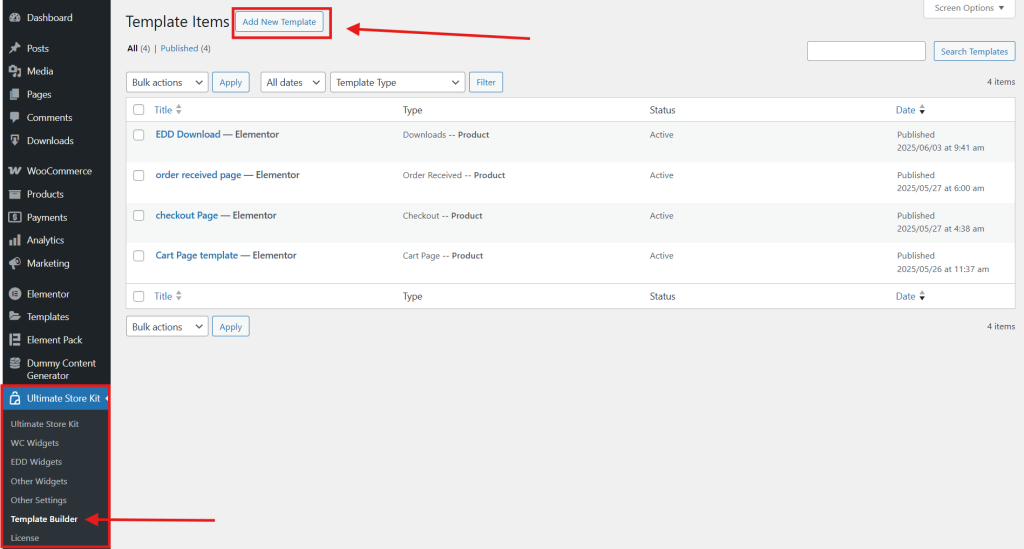Expand the Screen Options panel

[969, 8]
